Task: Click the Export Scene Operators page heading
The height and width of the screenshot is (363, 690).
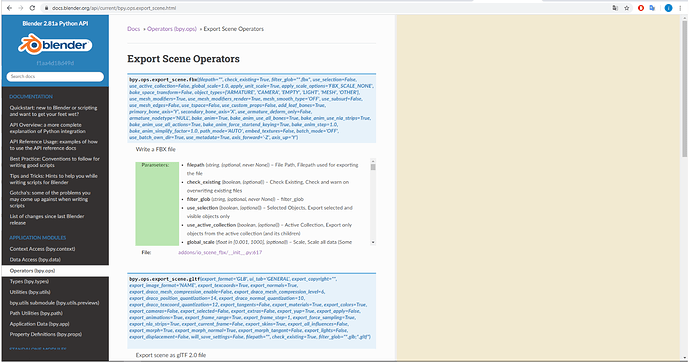Action: [x=184, y=59]
